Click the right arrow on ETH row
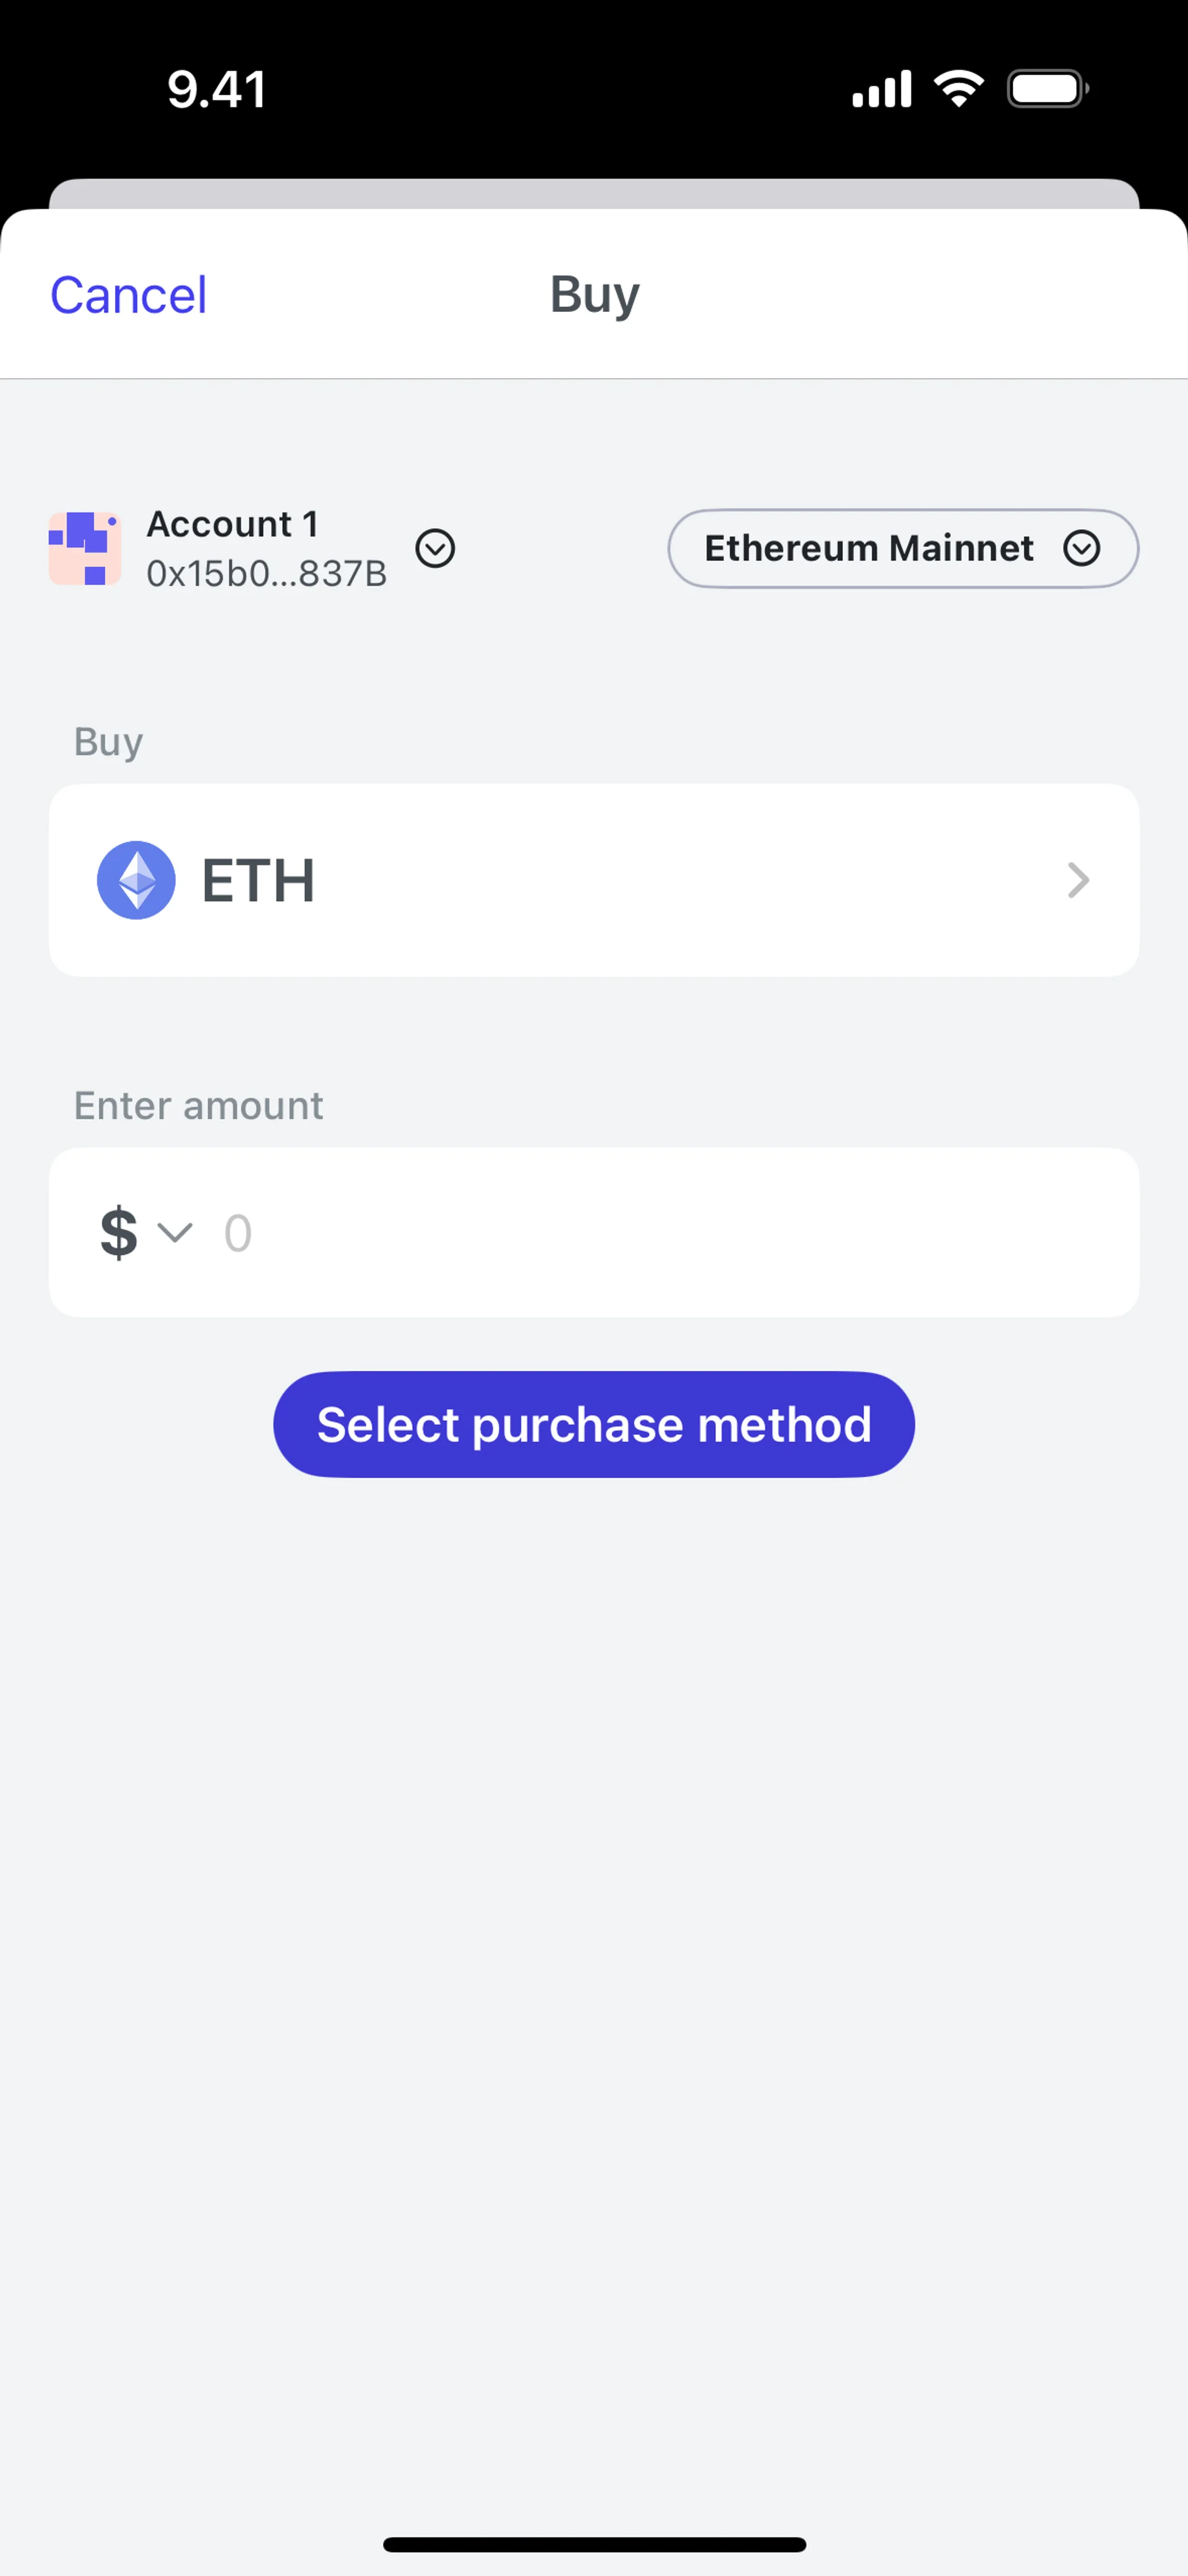Screen dimensions: 1188x2576 click(1077, 880)
